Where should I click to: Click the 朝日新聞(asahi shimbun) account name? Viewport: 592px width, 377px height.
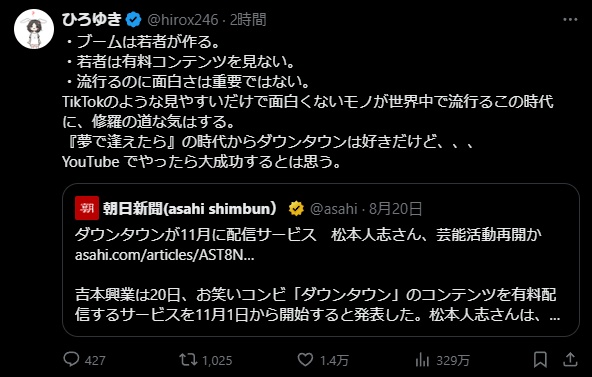[x=190, y=208]
